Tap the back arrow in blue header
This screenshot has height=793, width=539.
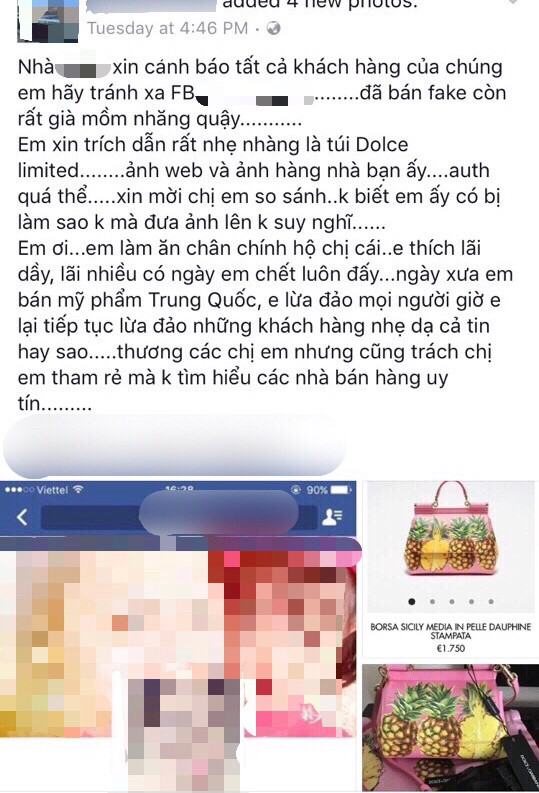point(22,517)
